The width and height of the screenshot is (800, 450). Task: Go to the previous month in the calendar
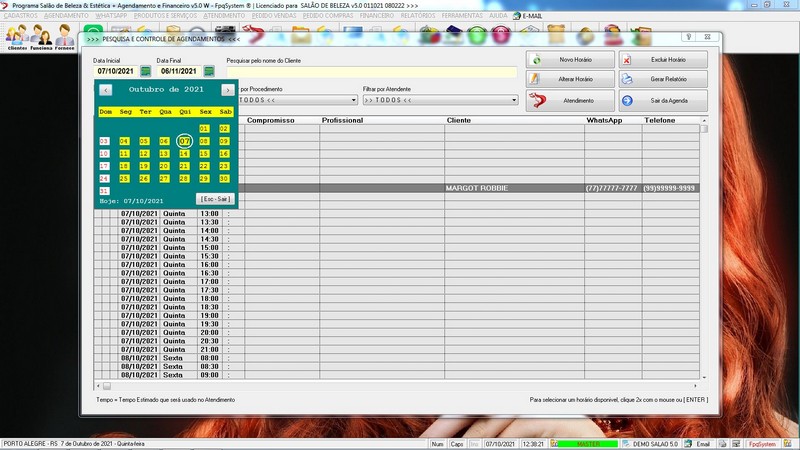[106, 90]
